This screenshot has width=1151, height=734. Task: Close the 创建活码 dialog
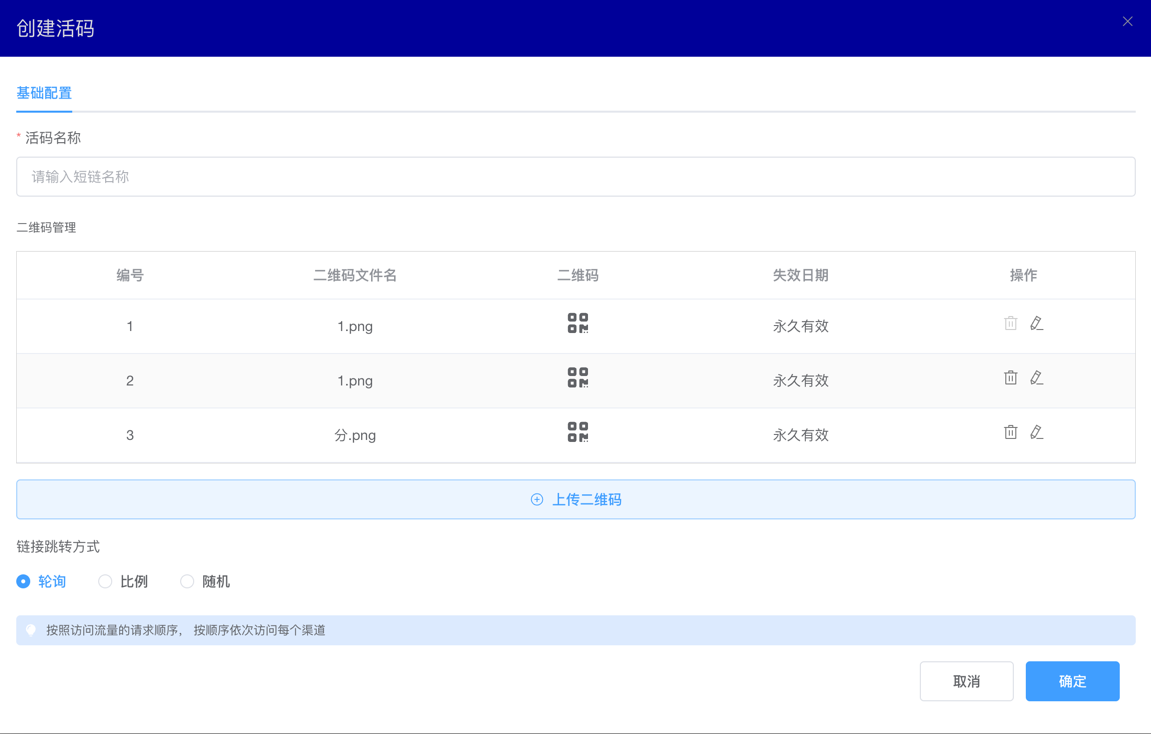[1128, 21]
